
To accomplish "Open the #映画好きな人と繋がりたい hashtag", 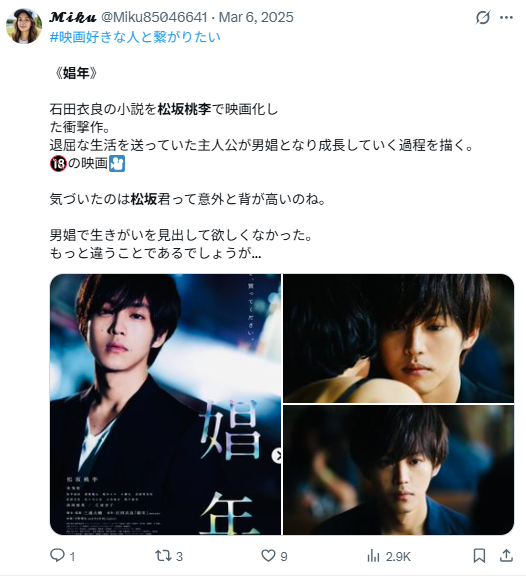I will click(135, 37).
